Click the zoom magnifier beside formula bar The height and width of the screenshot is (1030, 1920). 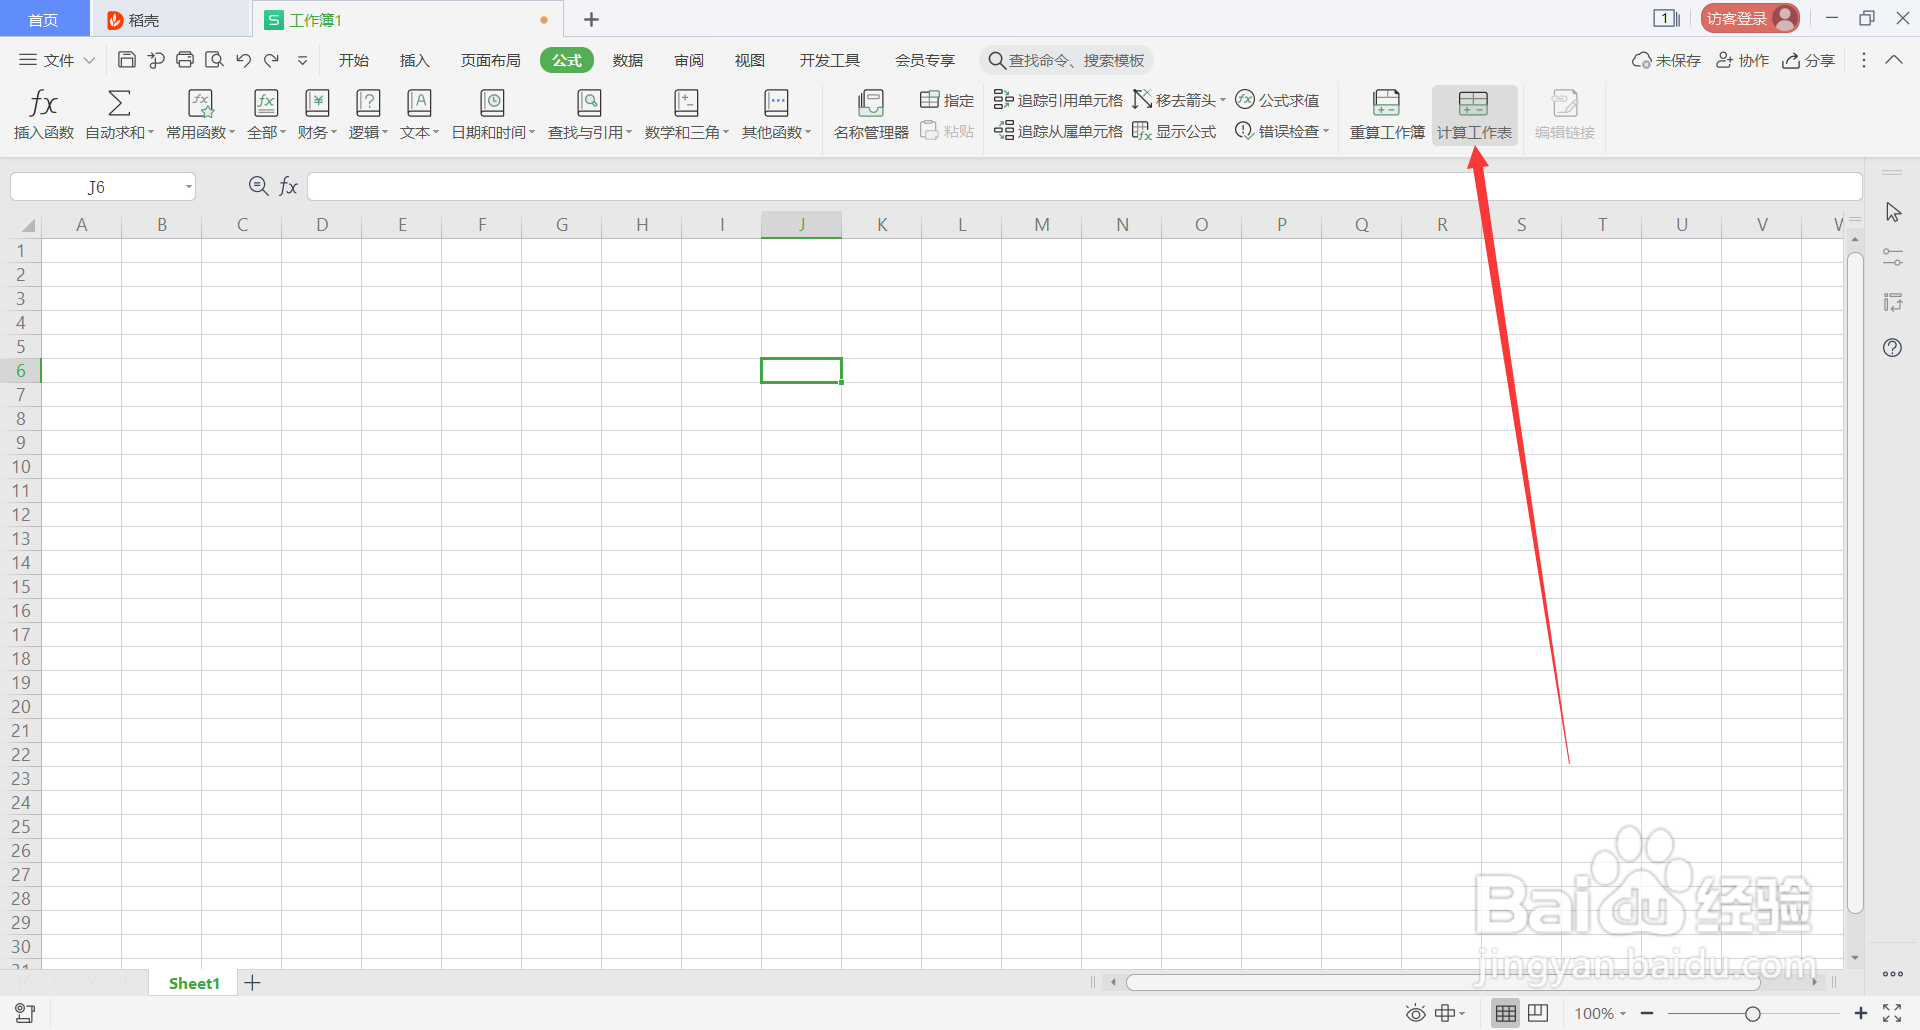click(x=258, y=186)
